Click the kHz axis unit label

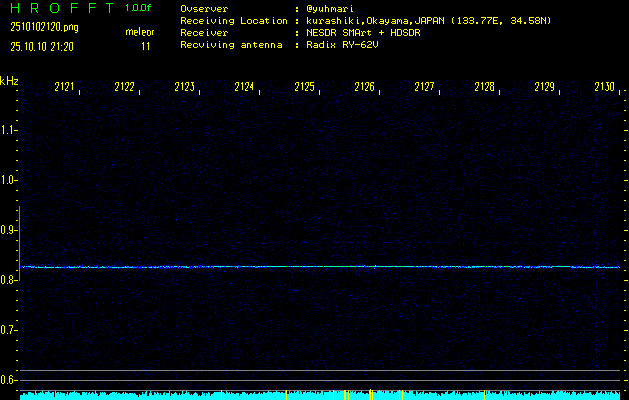(x=9, y=80)
